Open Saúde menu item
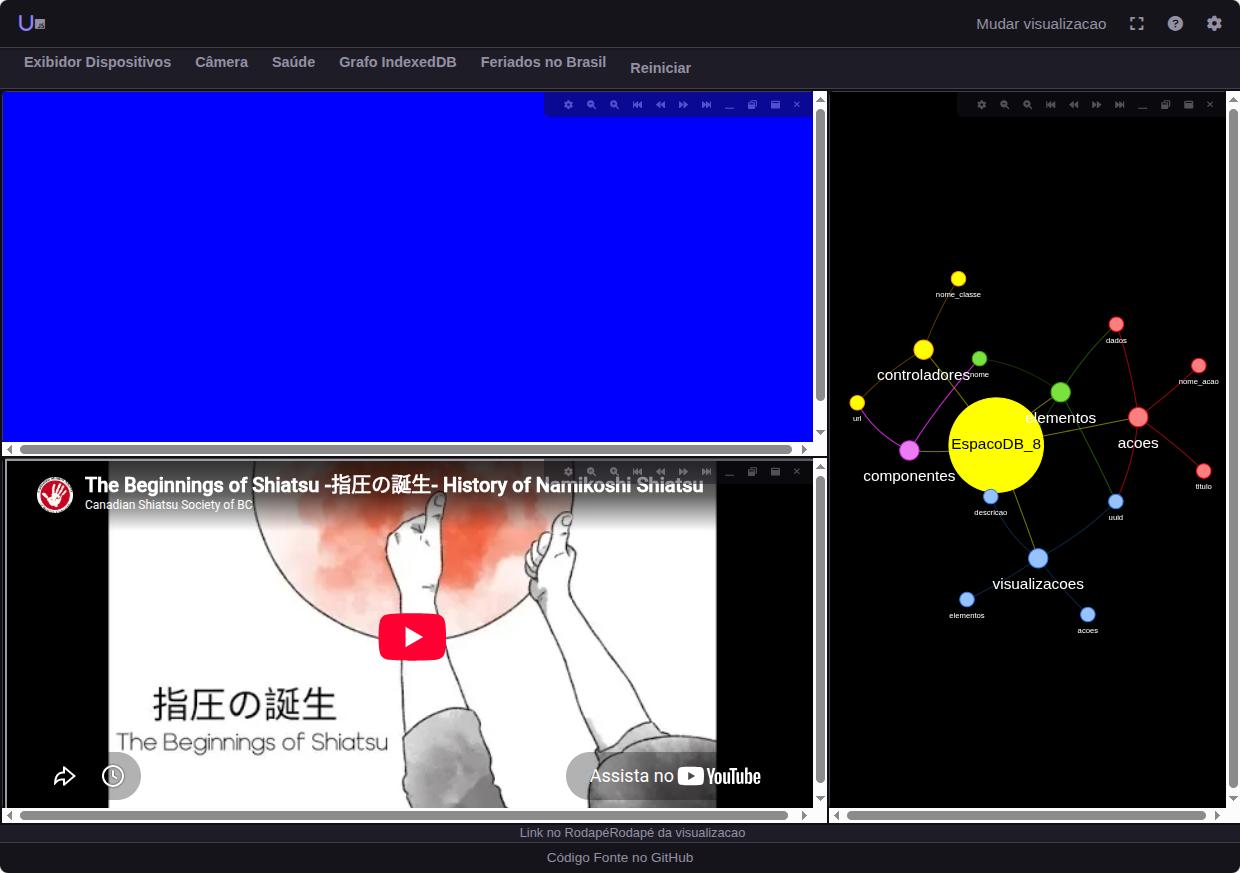This screenshot has height=873, width=1240. coord(293,62)
